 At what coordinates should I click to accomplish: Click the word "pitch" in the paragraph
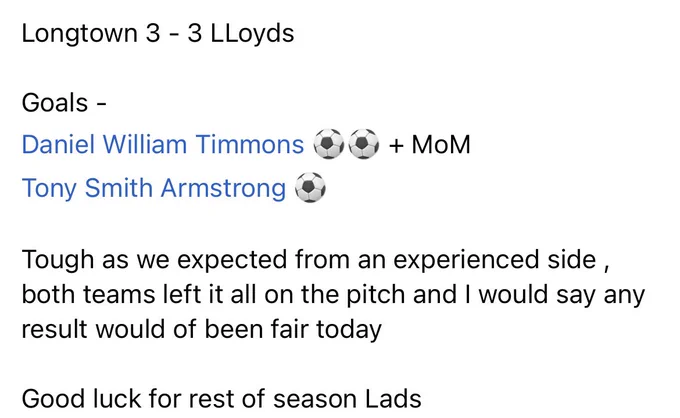(376, 295)
